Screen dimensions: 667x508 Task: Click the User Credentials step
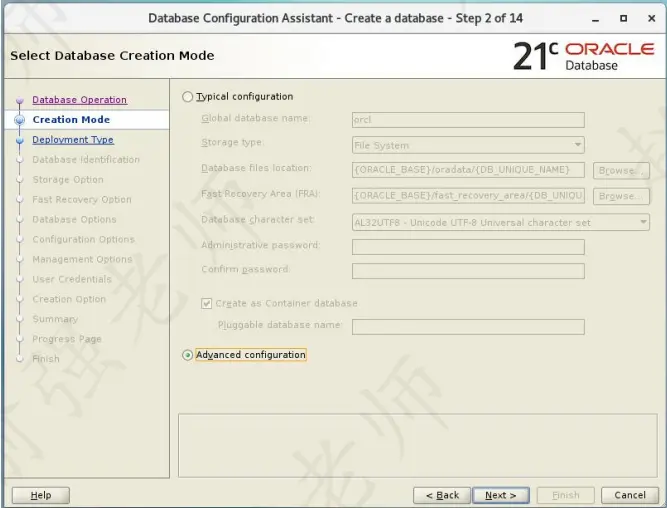click(x=72, y=279)
